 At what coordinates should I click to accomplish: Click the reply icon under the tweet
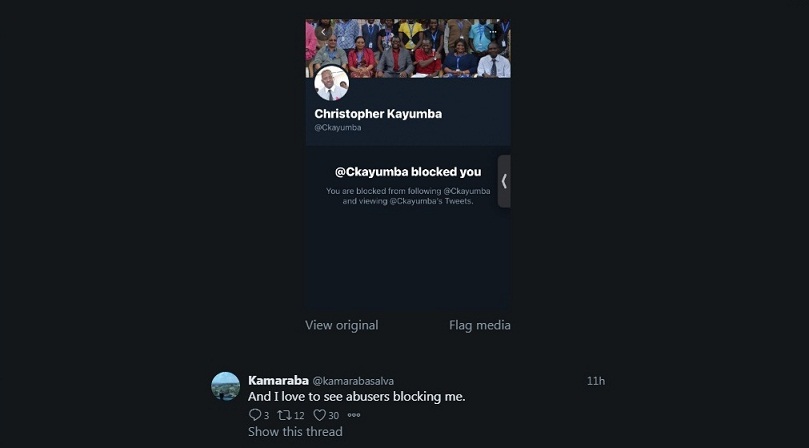pos(254,415)
